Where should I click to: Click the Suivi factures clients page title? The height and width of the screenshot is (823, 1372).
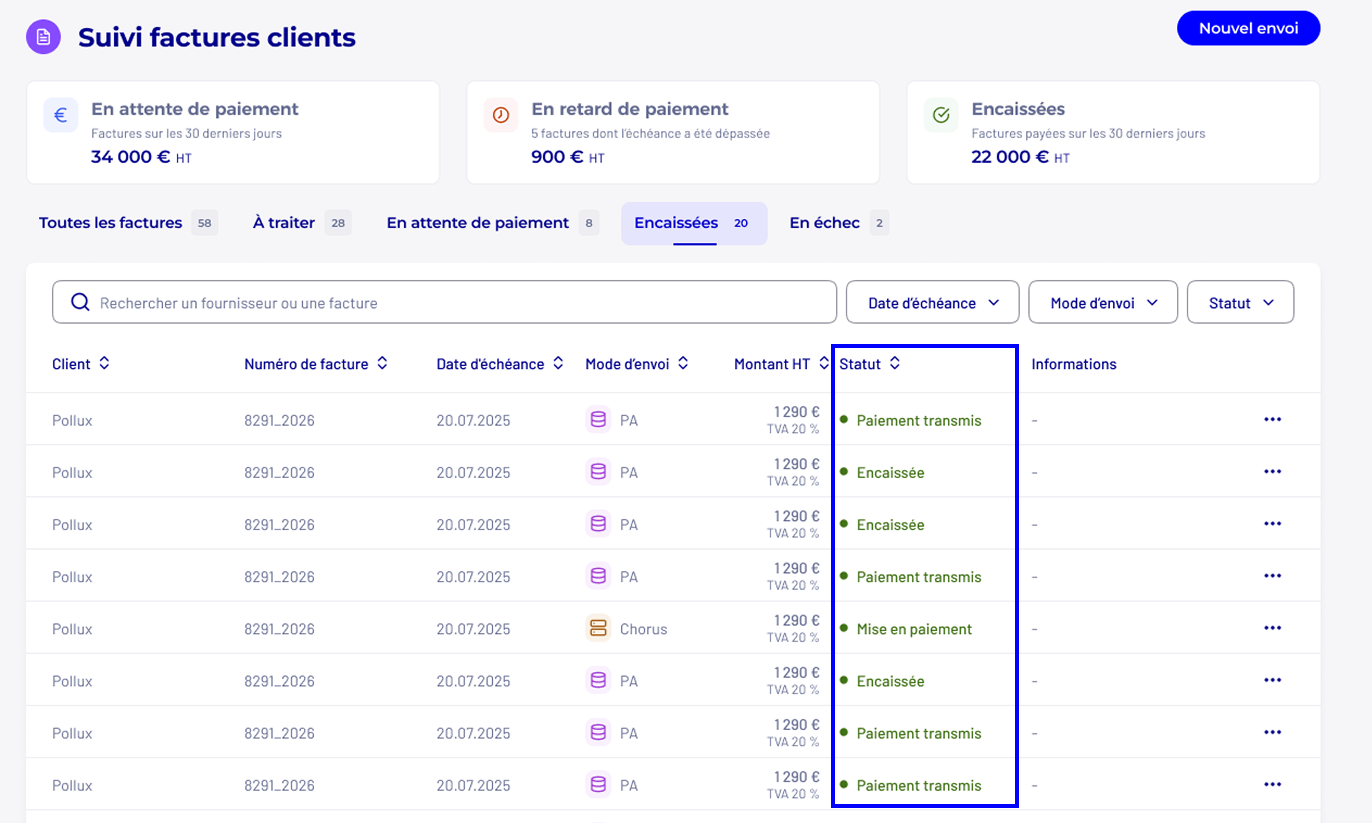coord(217,38)
